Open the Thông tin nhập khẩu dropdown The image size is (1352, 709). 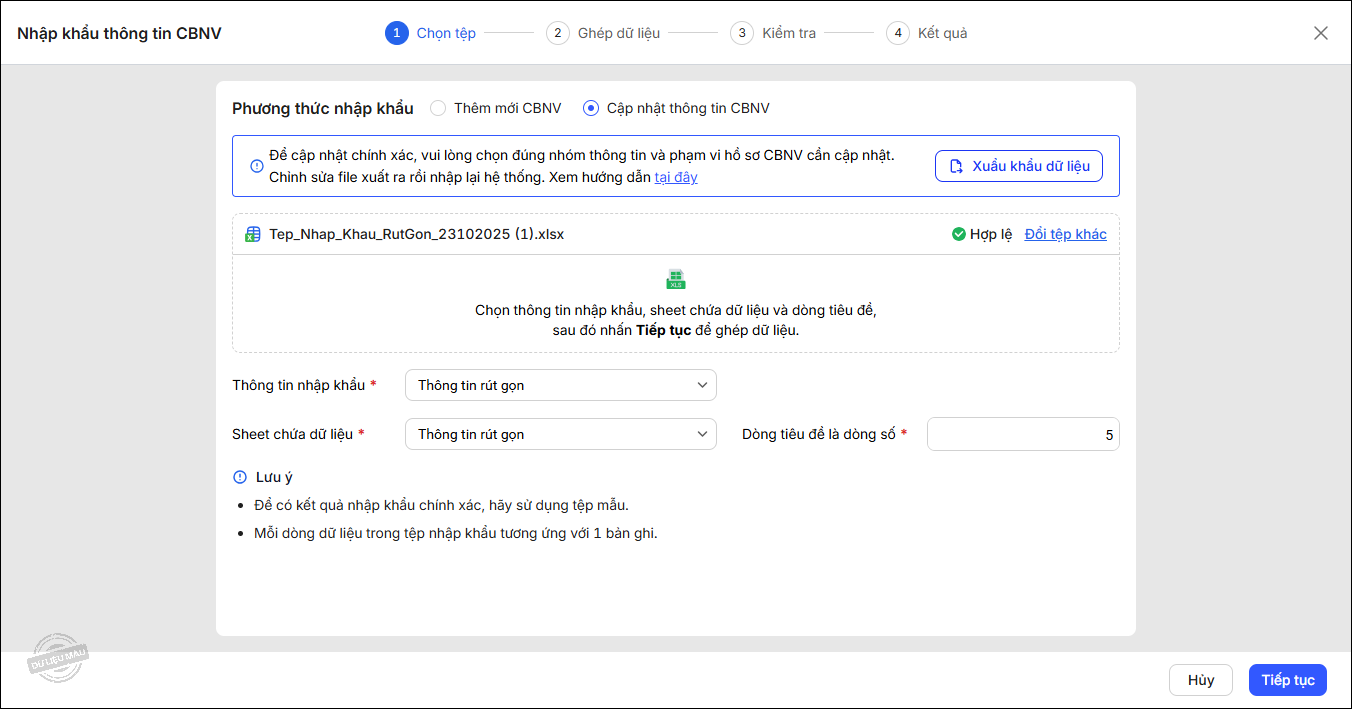click(x=560, y=385)
